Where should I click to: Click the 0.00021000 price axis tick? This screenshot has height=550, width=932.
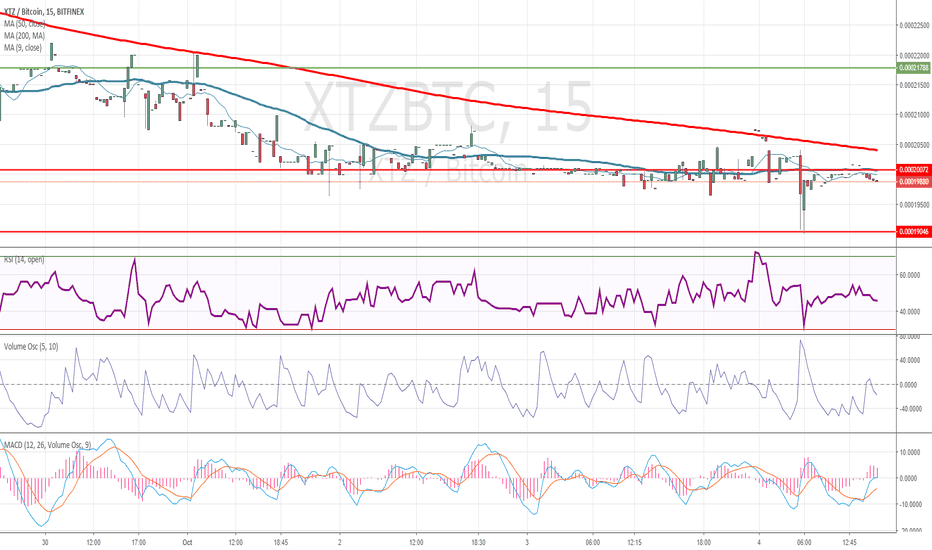(x=914, y=115)
